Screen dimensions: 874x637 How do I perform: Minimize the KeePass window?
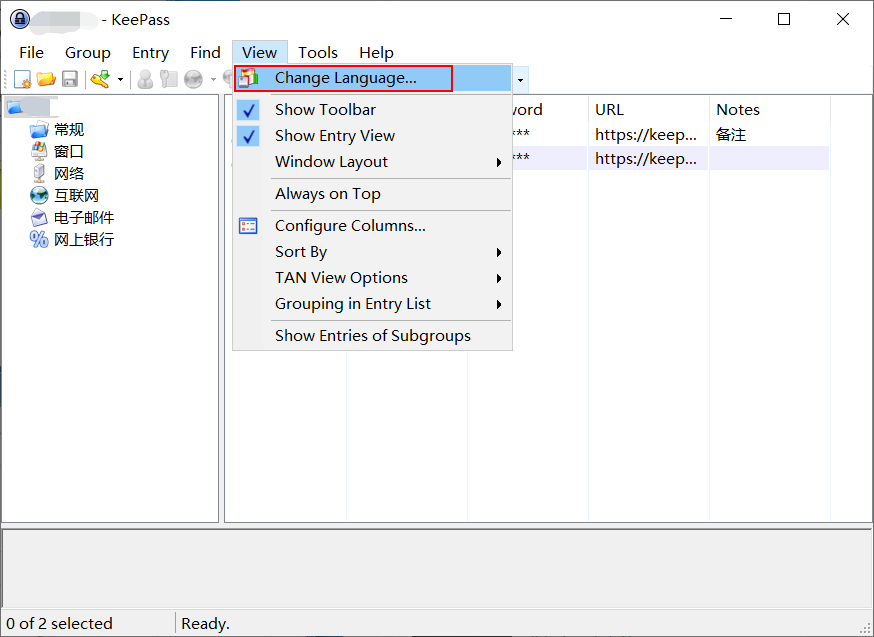tap(726, 19)
